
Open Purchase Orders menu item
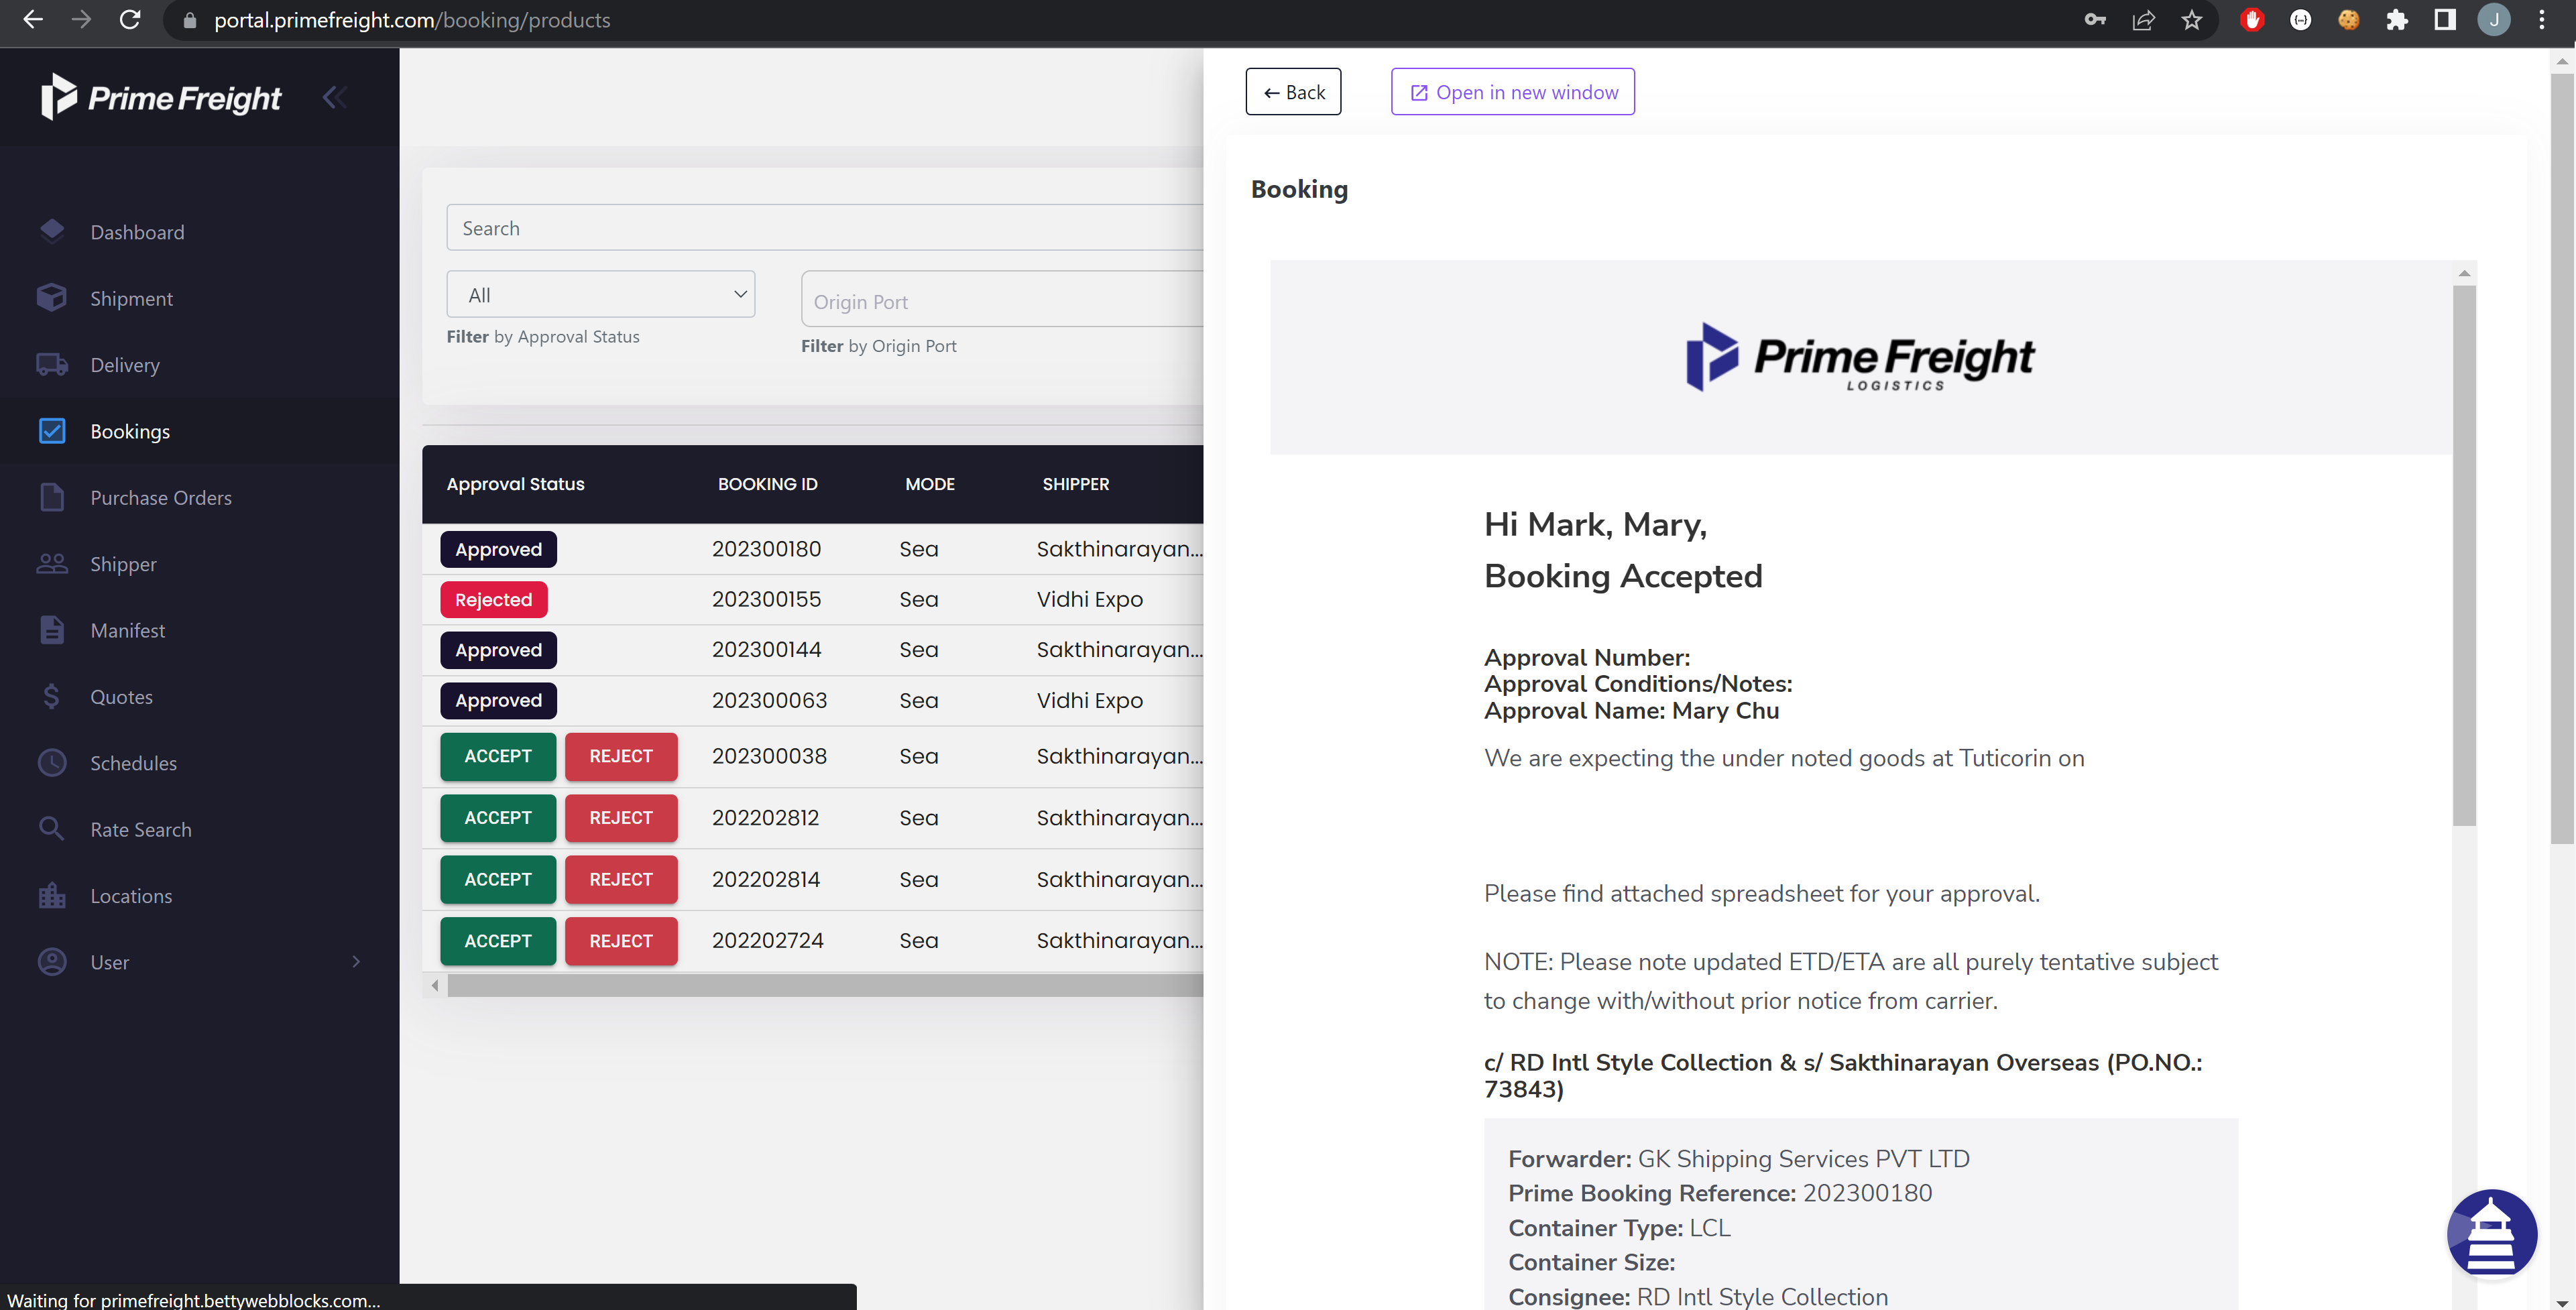pos(161,498)
